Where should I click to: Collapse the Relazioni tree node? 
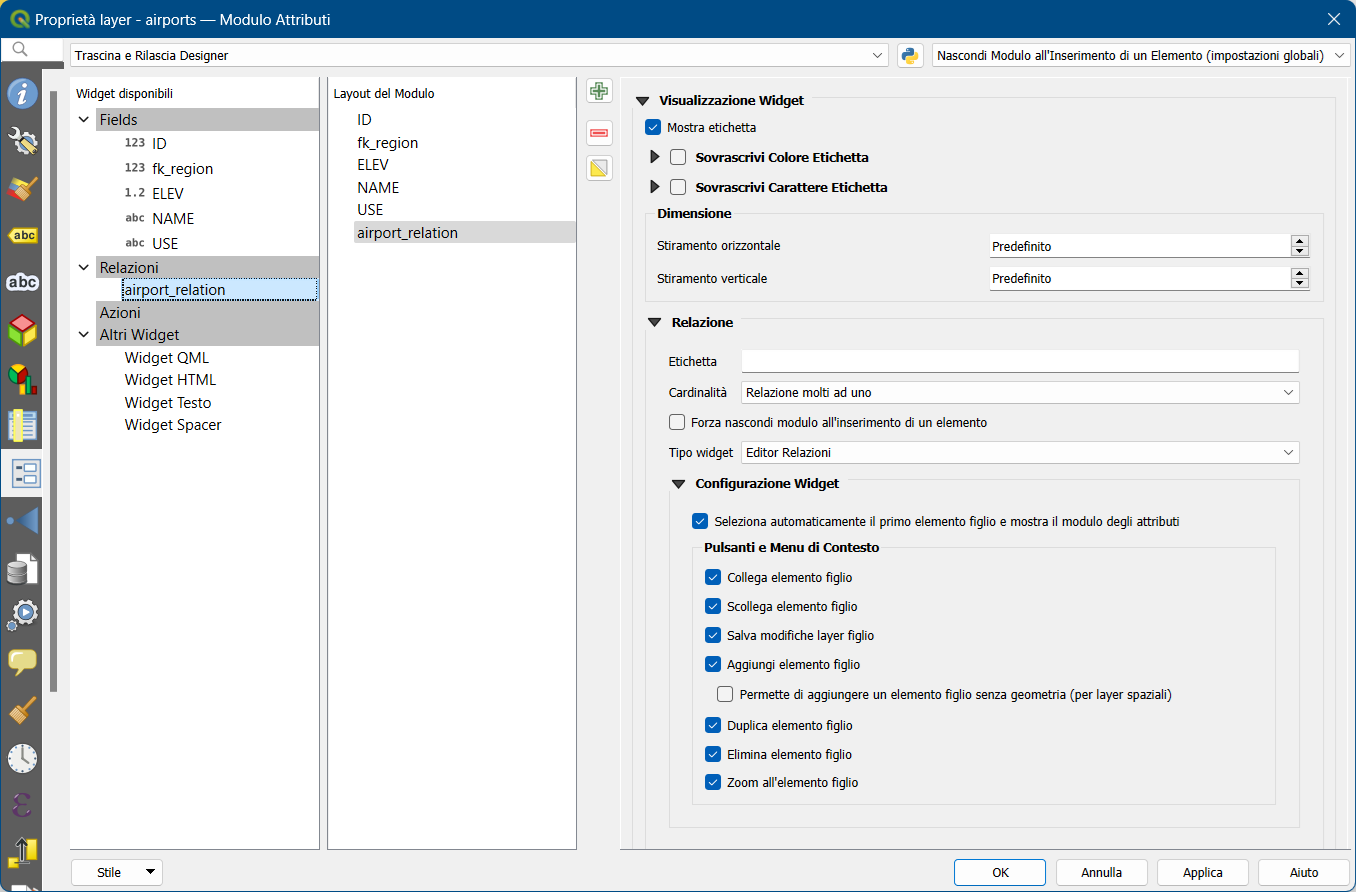pos(84,268)
